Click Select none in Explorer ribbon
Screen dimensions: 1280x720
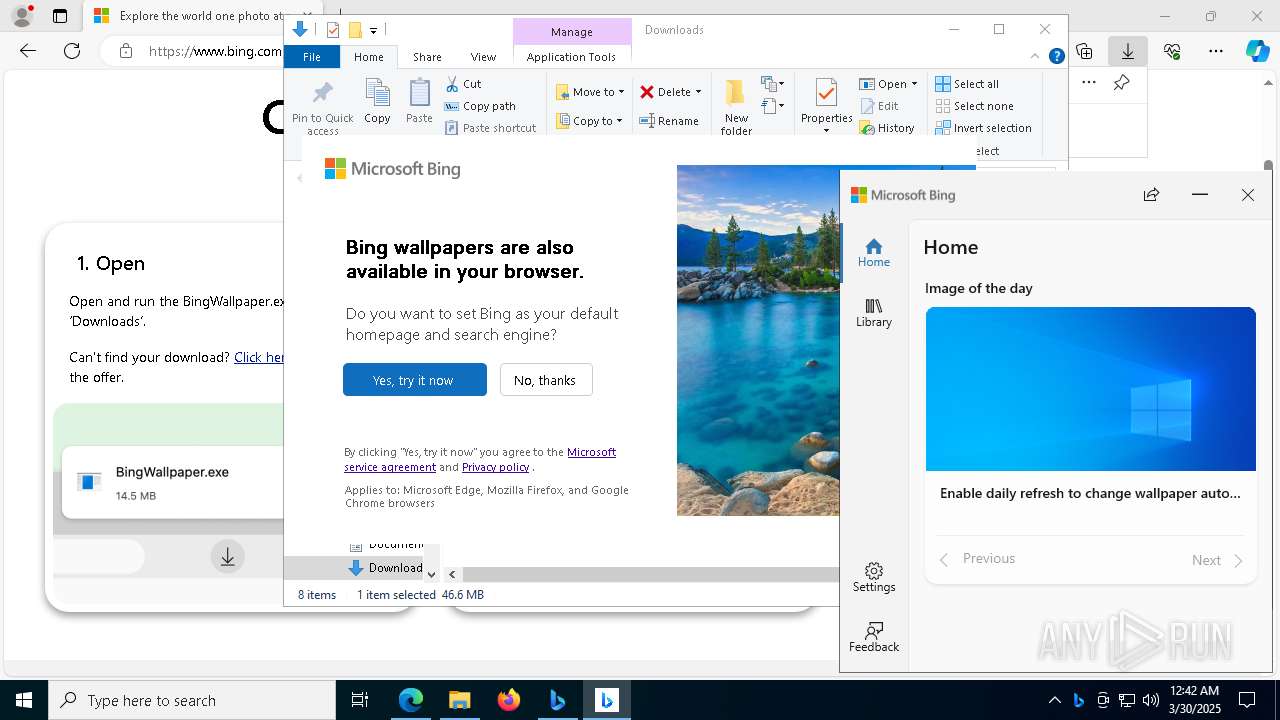tap(974, 106)
